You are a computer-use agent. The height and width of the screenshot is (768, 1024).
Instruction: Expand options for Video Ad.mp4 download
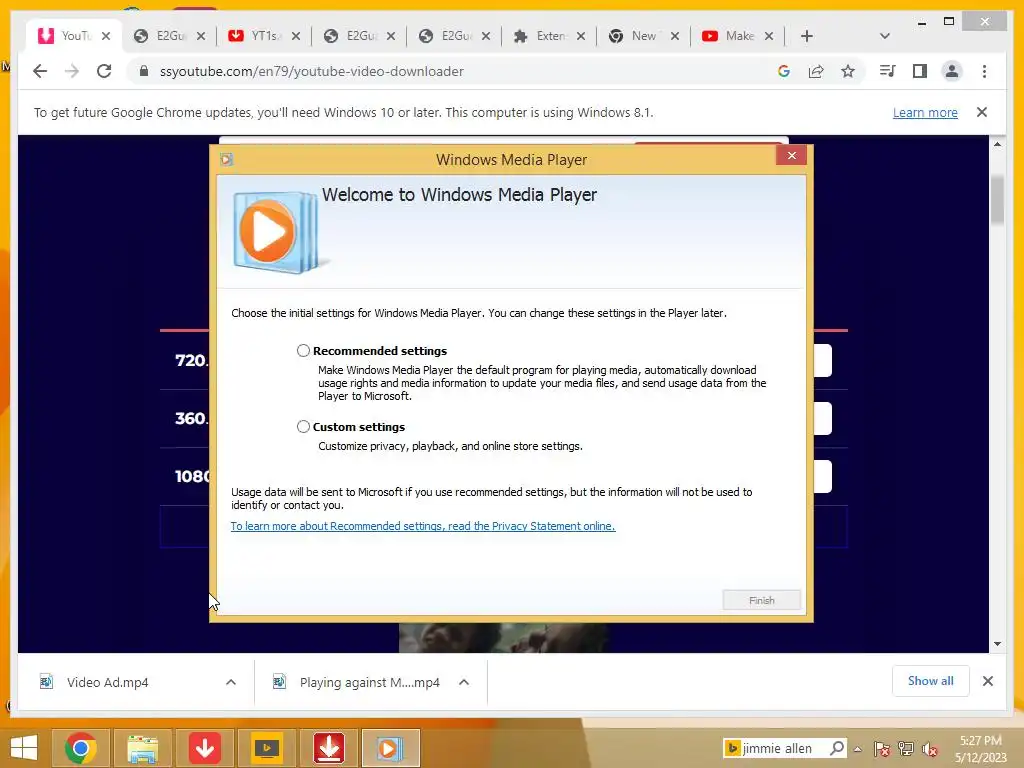(231, 682)
